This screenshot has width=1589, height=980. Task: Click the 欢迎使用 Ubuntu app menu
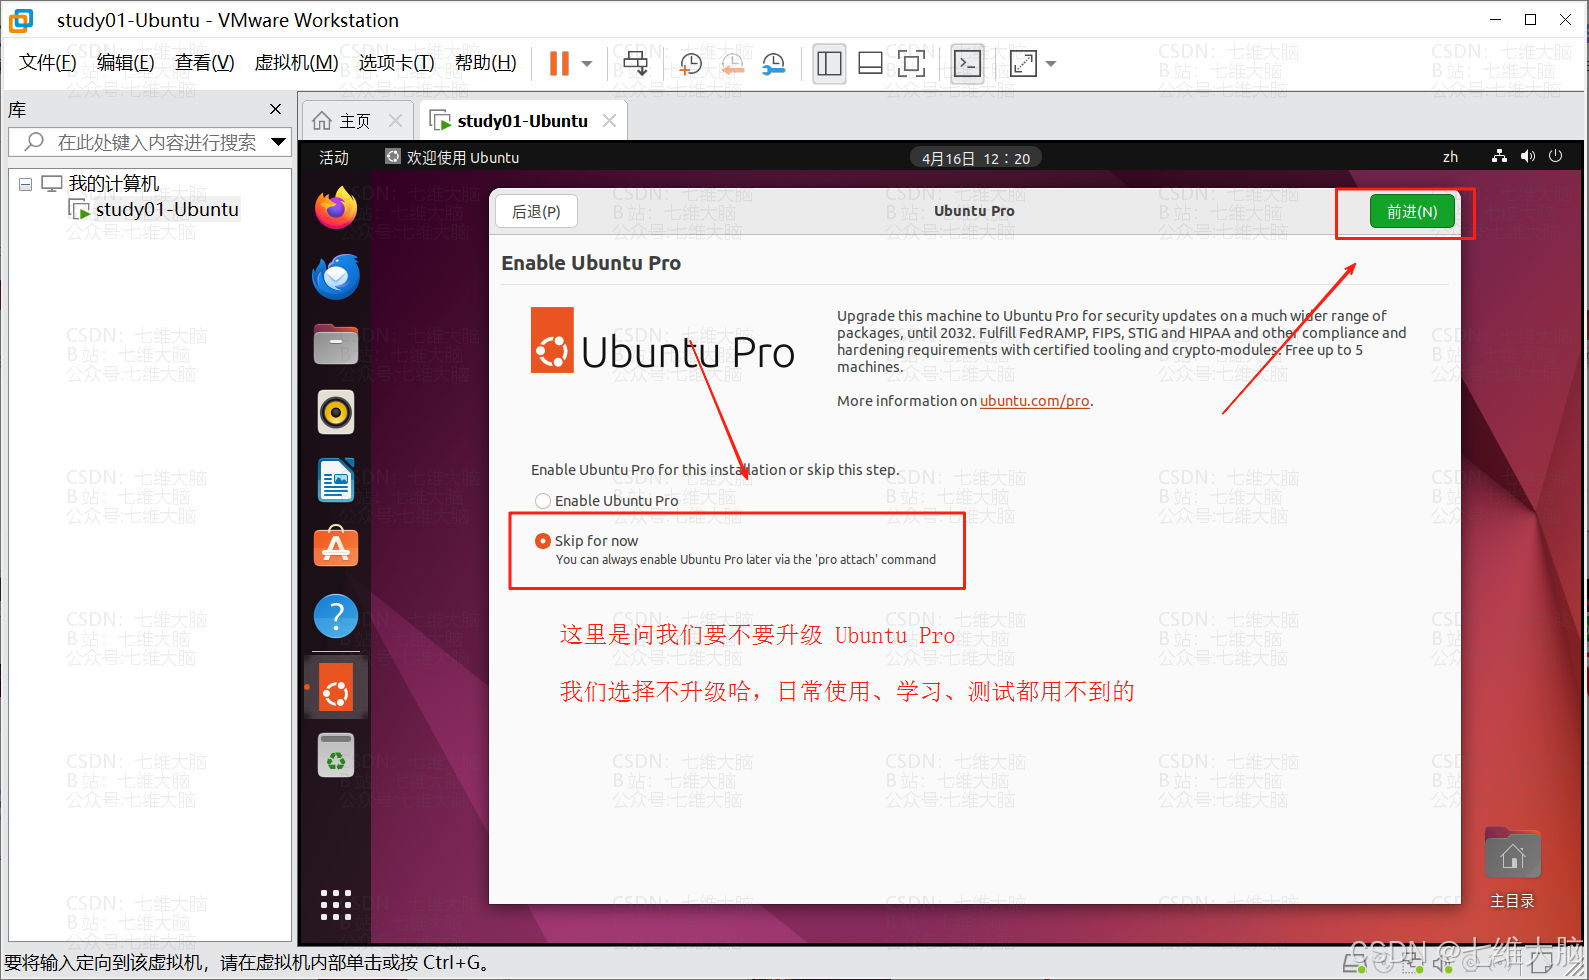(453, 157)
